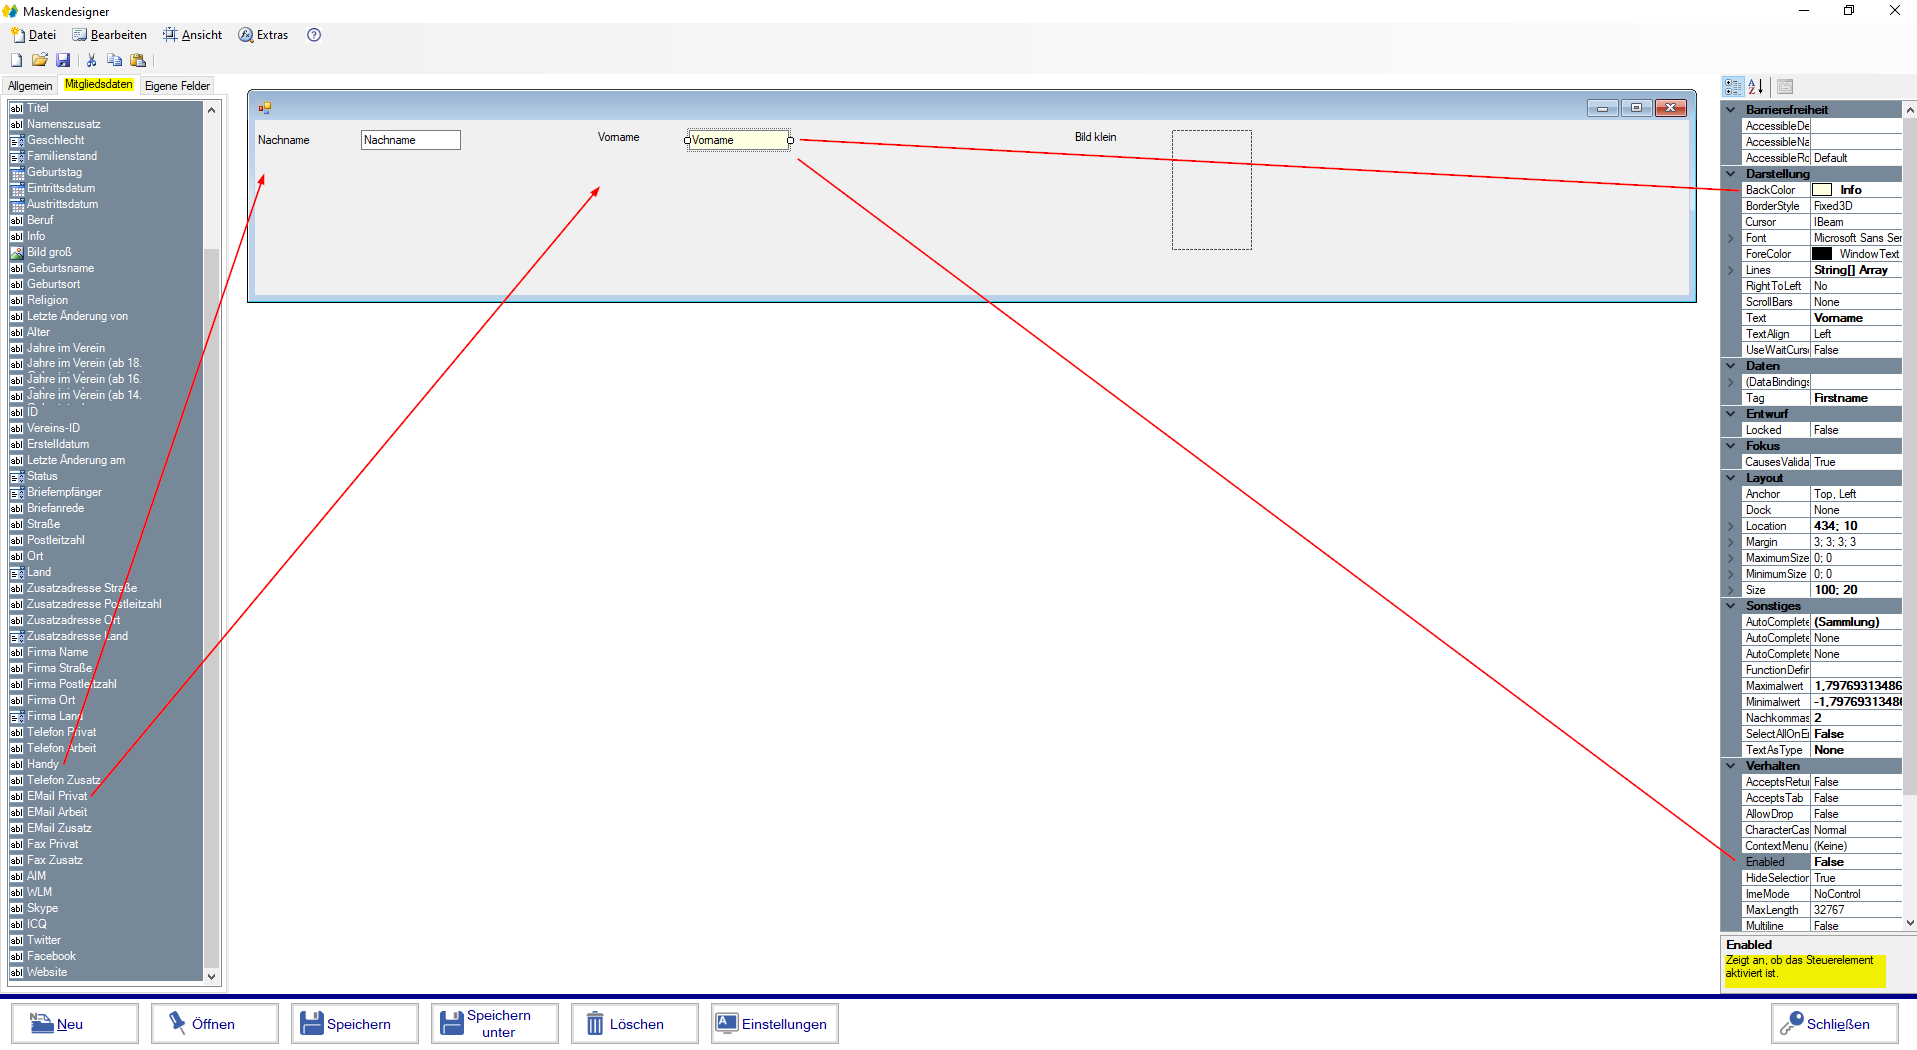Expand the Location property row
The width and height of the screenshot is (1917, 1050).
click(x=1731, y=526)
